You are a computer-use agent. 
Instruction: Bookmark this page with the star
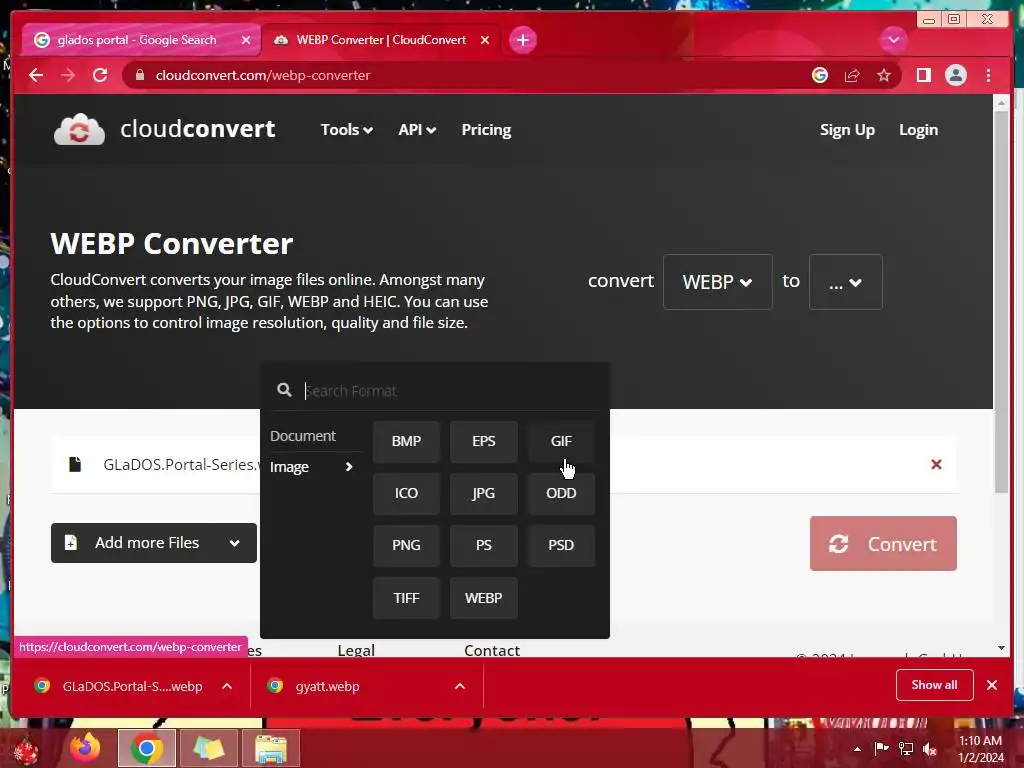point(884,75)
